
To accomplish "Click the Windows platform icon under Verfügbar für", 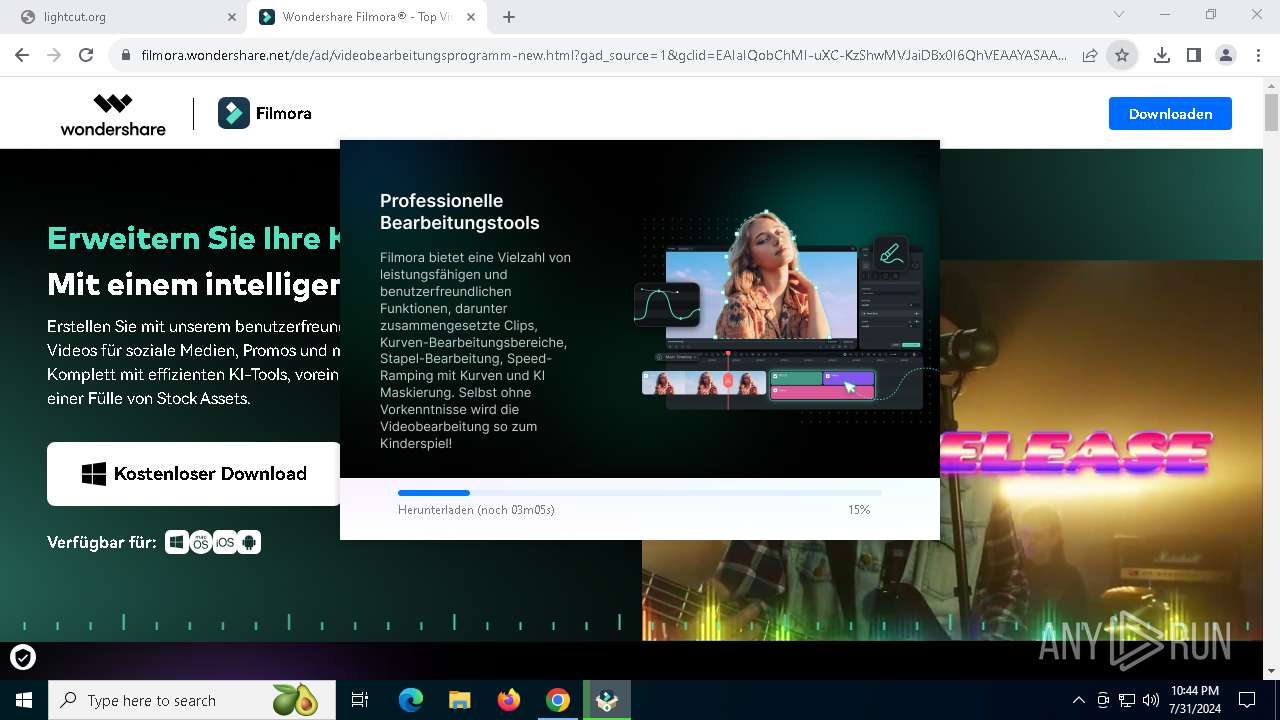I will click(x=177, y=542).
